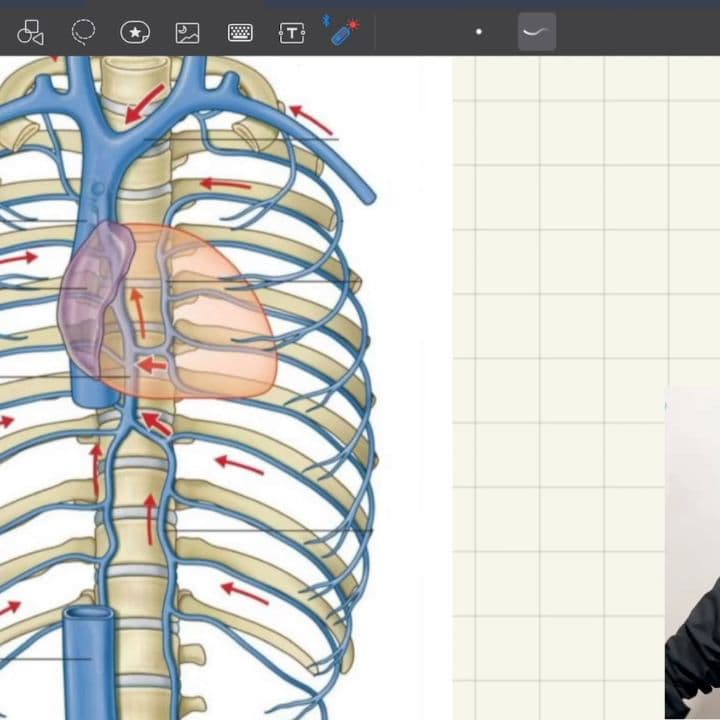Click the purple shaded right atrium region
The image size is (720, 720).
95,300
